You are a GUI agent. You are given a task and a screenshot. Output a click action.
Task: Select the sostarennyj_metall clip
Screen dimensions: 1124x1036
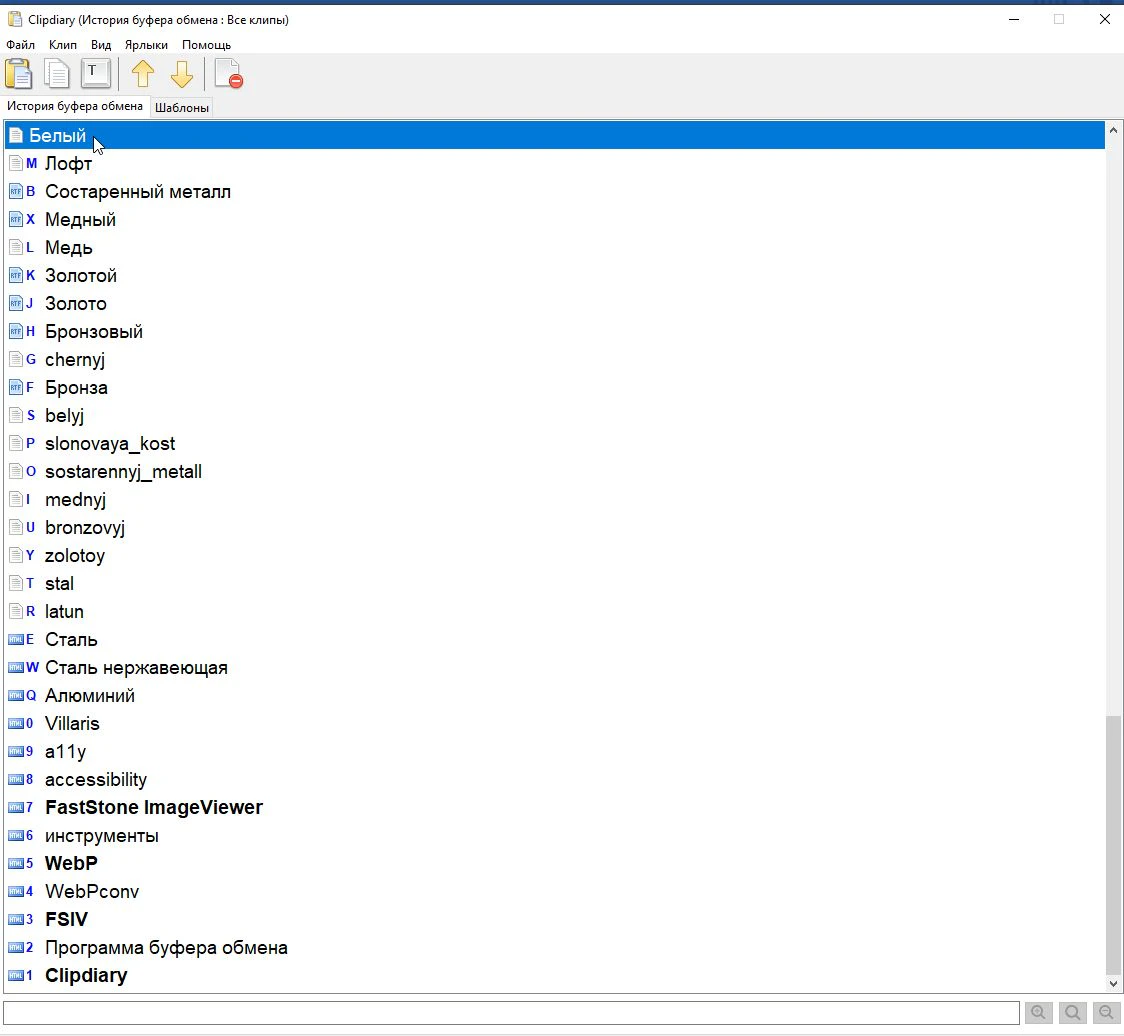(x=555, y=471)
